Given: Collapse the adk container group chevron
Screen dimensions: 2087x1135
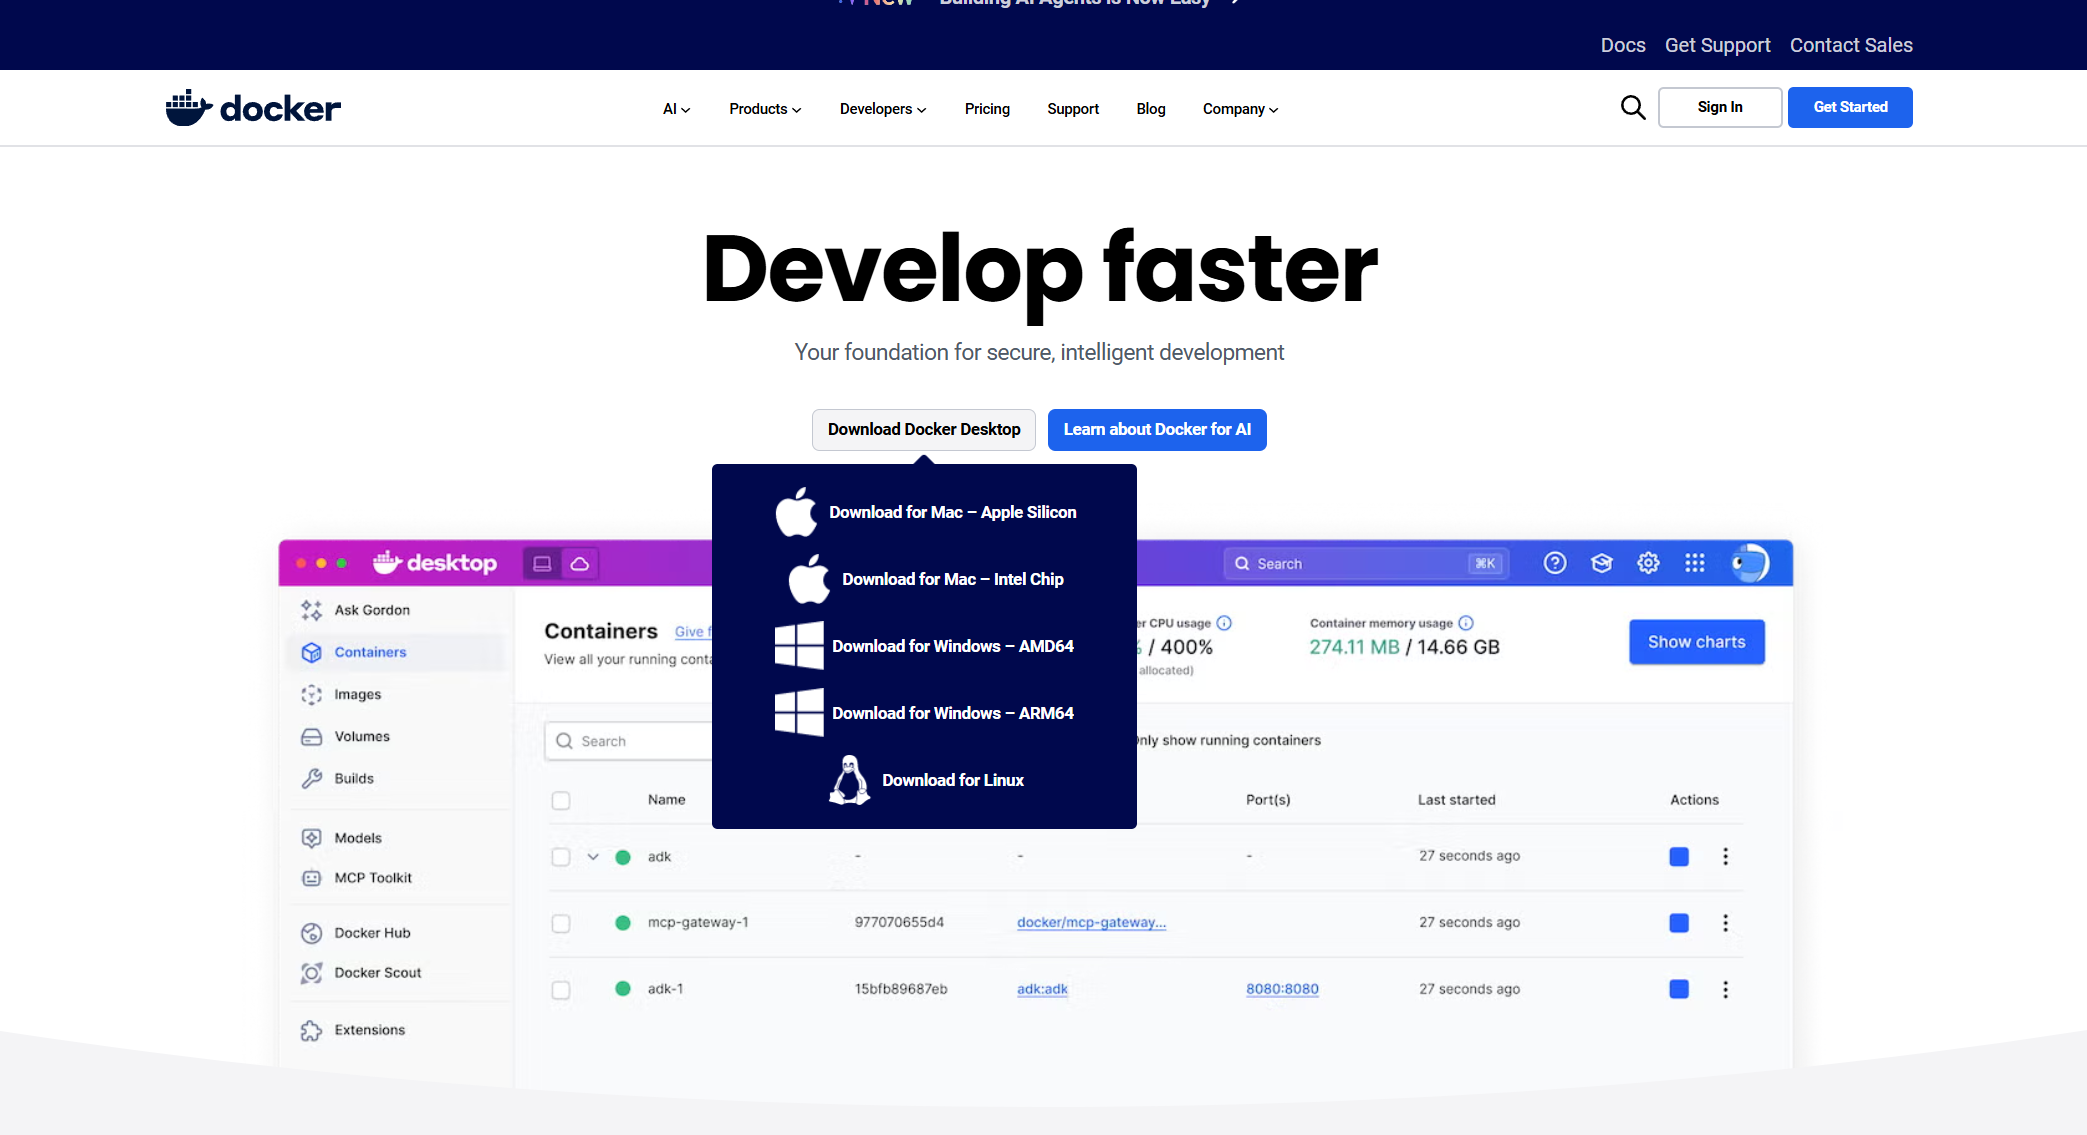Looking at the screenshot, I should click(x=593, y=857).
